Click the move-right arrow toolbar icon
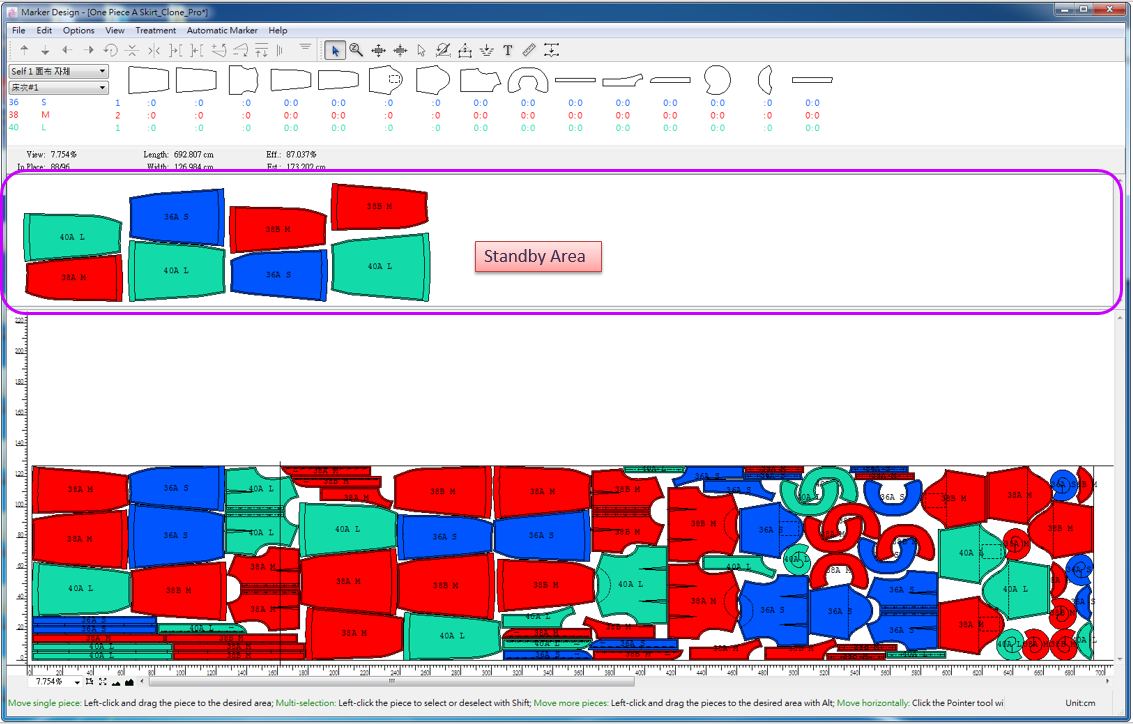The width and height of the screenshot is (1133, 724). click(x=88, y=50)
